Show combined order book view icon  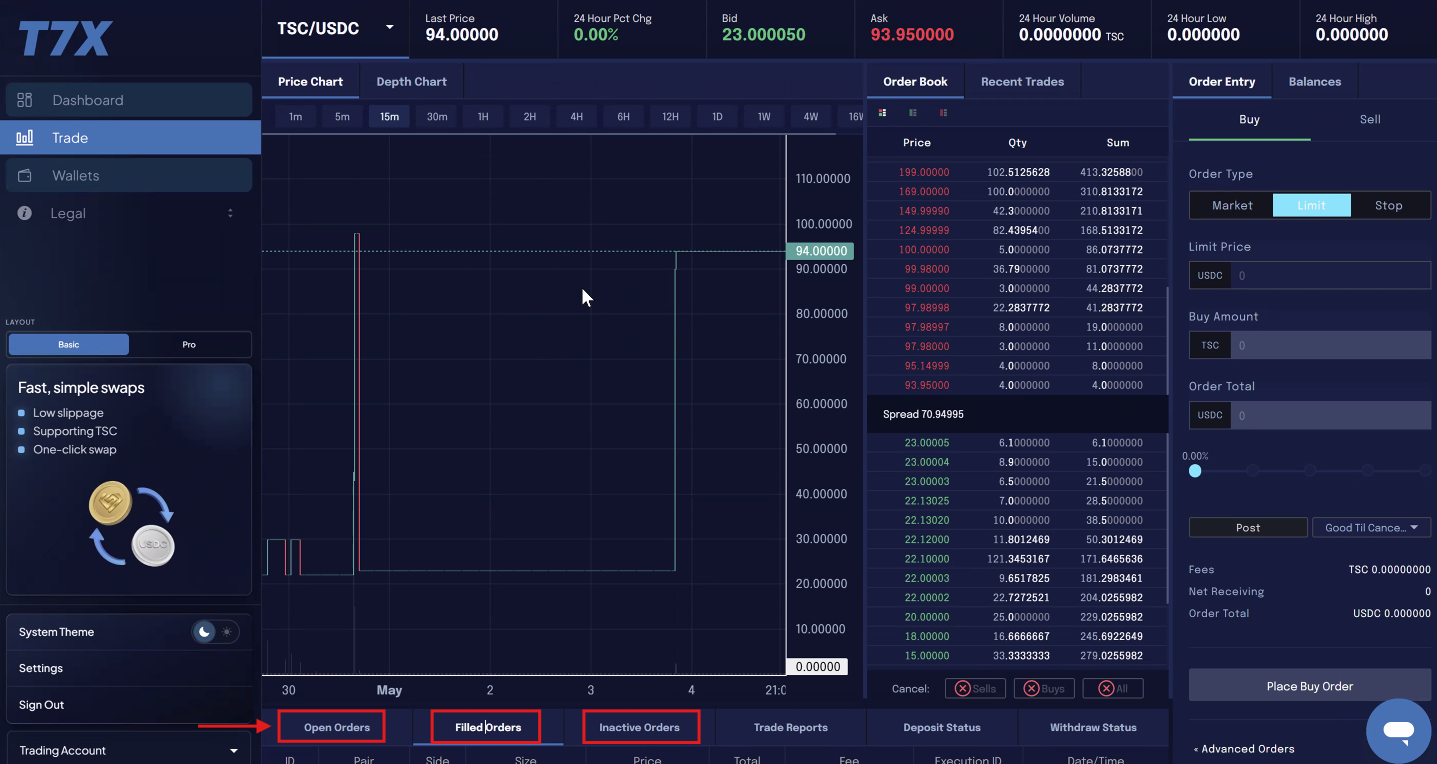pos(883,113)
